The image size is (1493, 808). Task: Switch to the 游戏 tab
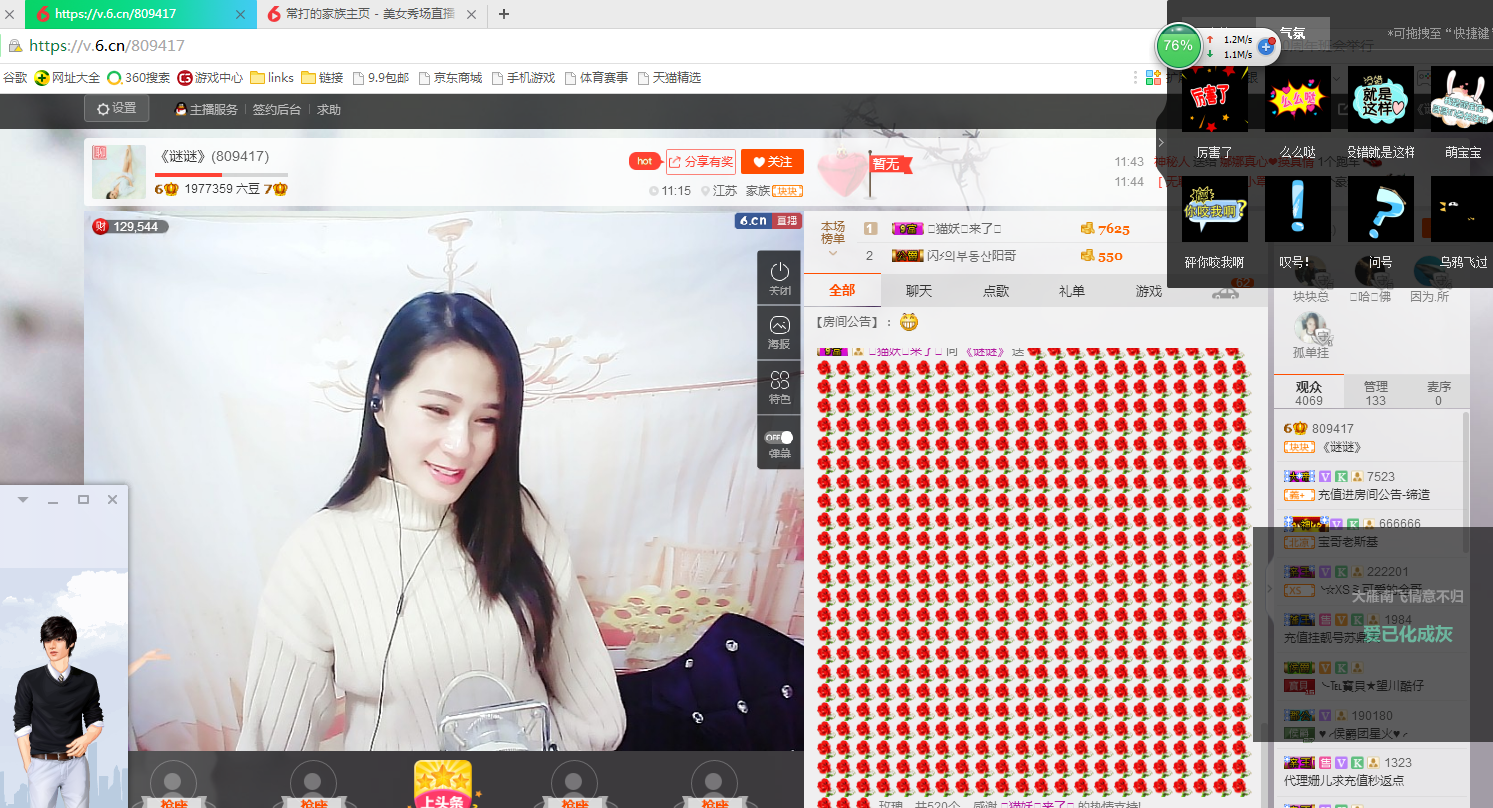point(1149,290)
